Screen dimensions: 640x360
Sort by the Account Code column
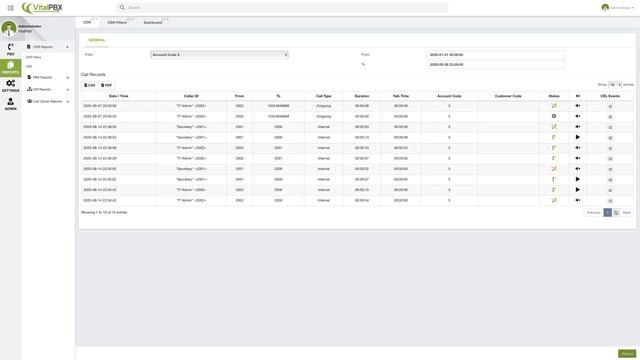[x=449, y=96]
